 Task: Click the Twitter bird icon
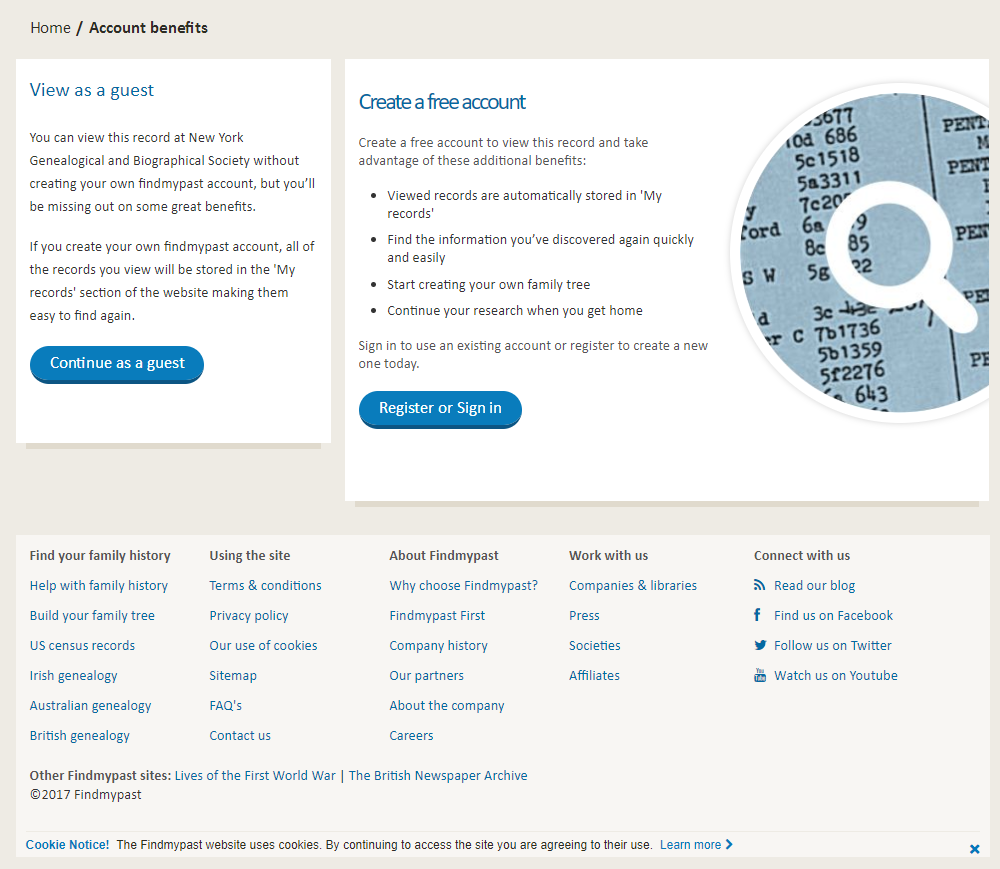(x=760, y=646)
